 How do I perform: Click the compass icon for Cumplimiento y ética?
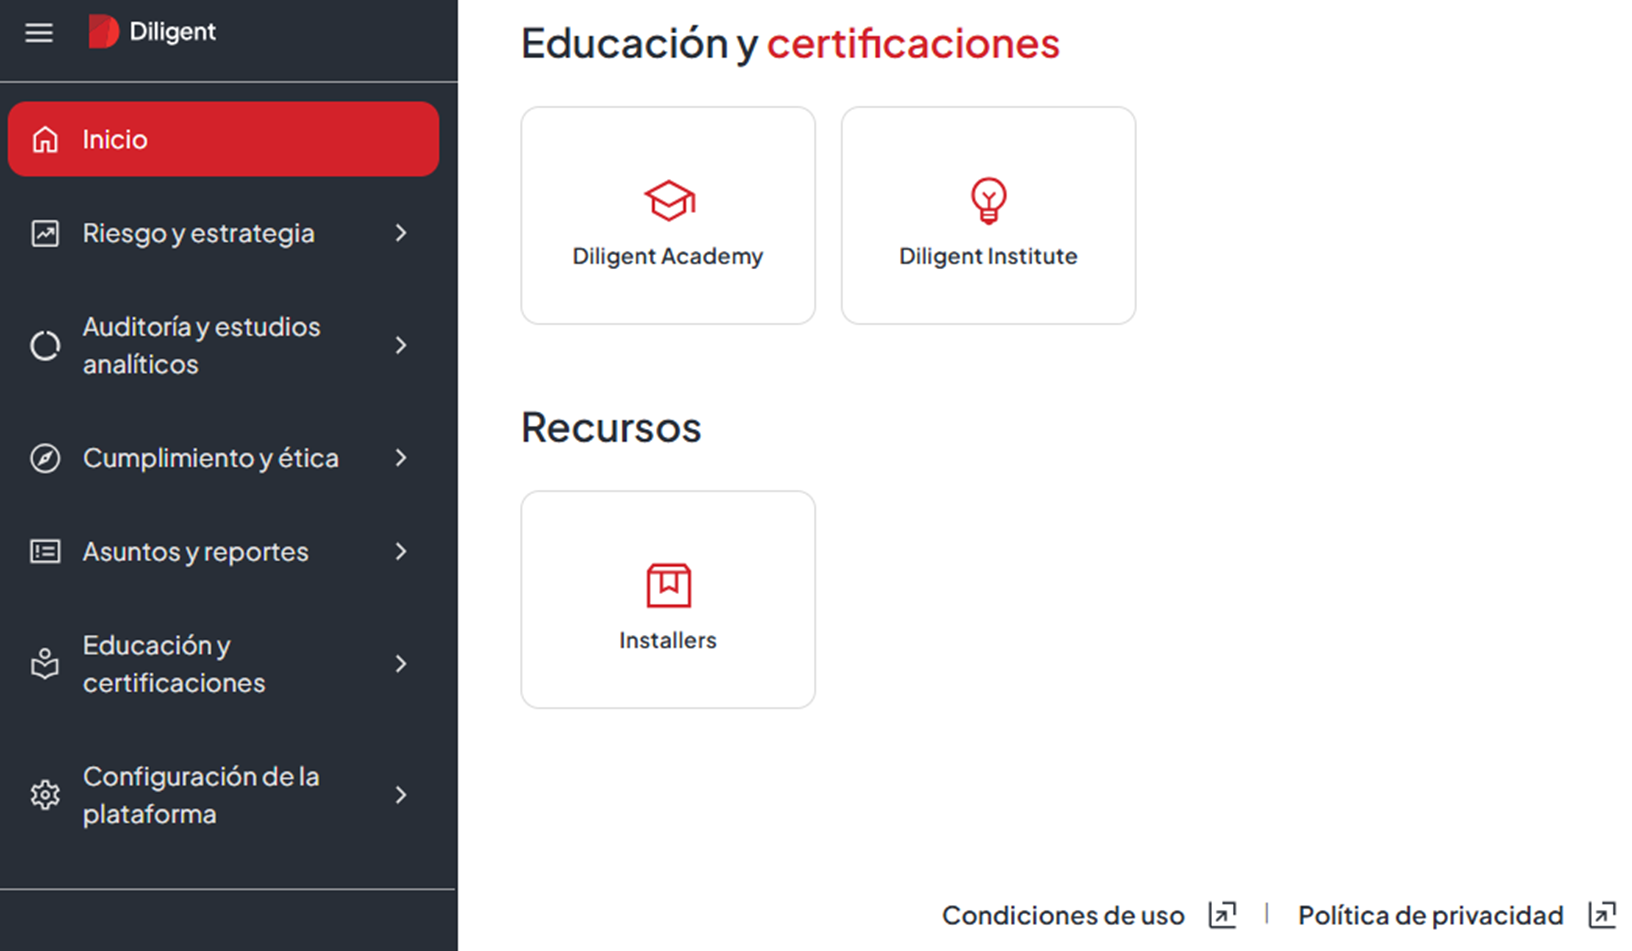(x=45, y=458)
